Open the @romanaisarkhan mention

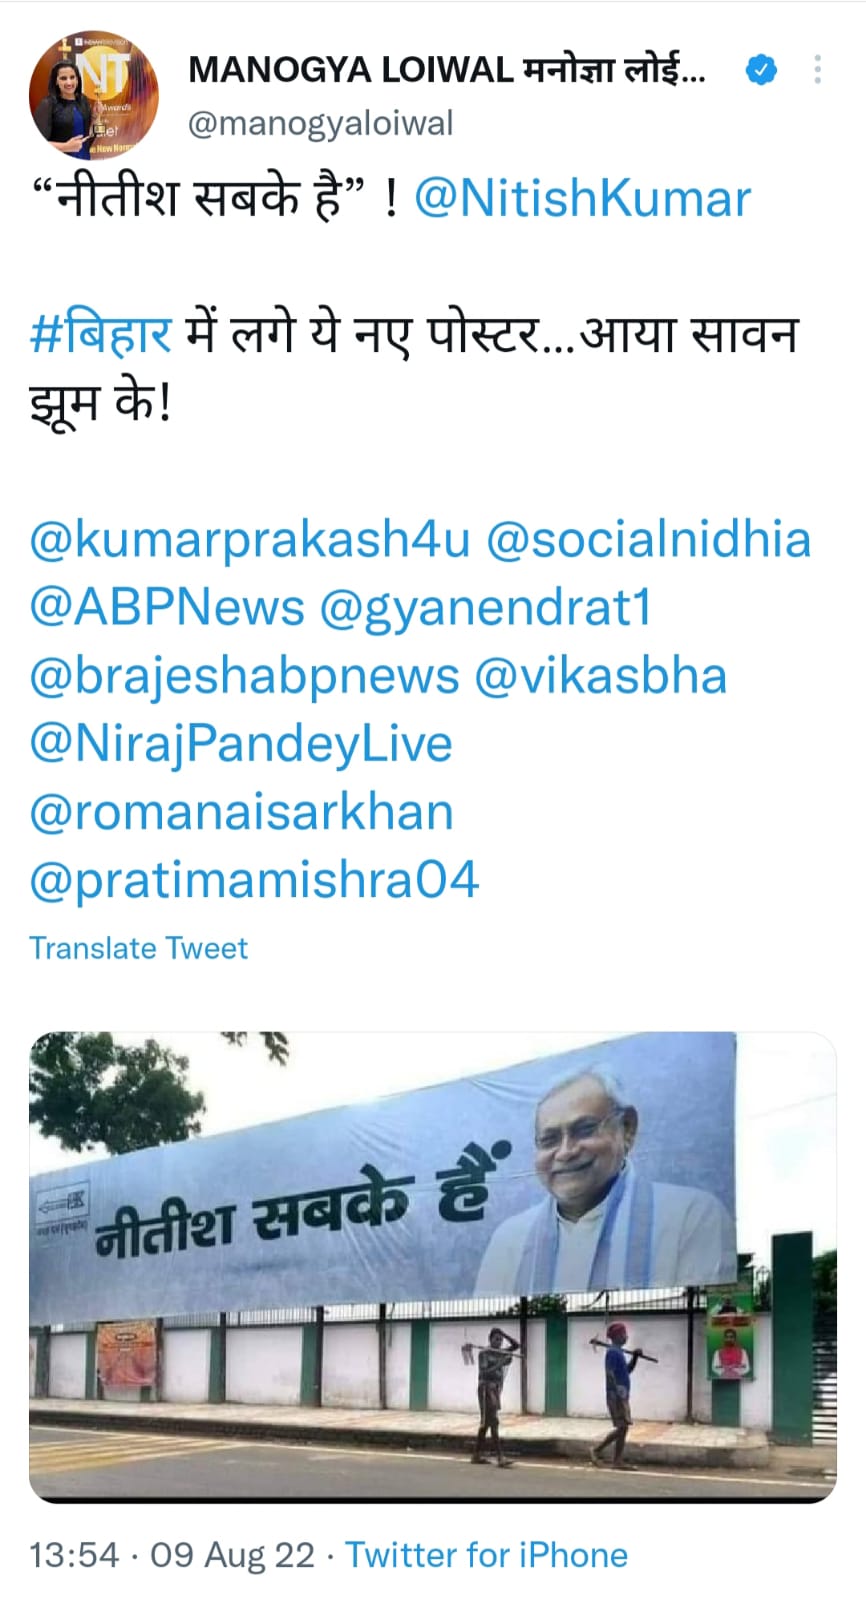point(241,812)
